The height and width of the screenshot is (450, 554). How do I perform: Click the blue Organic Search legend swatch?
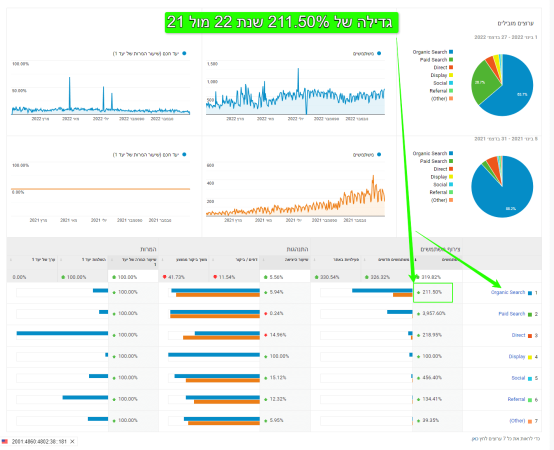click(x=451, y=52)
